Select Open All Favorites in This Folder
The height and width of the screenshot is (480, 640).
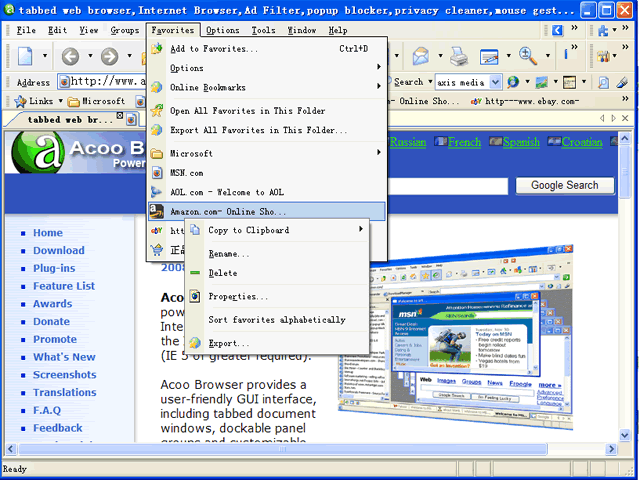click(267, 111)
